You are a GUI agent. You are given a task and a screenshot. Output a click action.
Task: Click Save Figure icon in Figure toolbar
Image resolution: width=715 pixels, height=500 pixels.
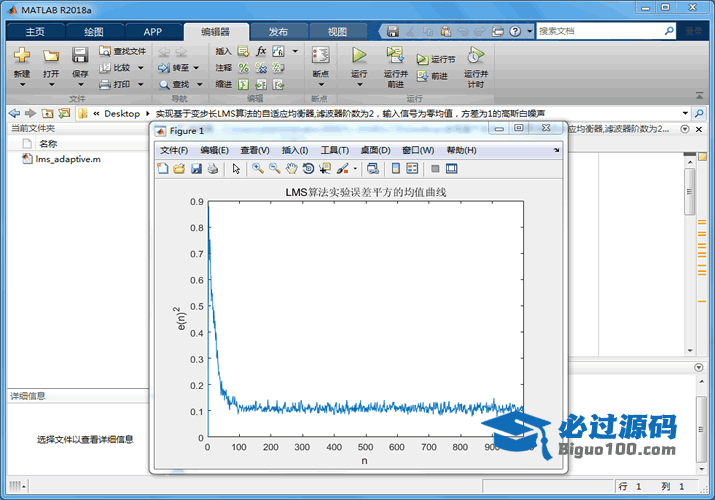pos(196,169)
